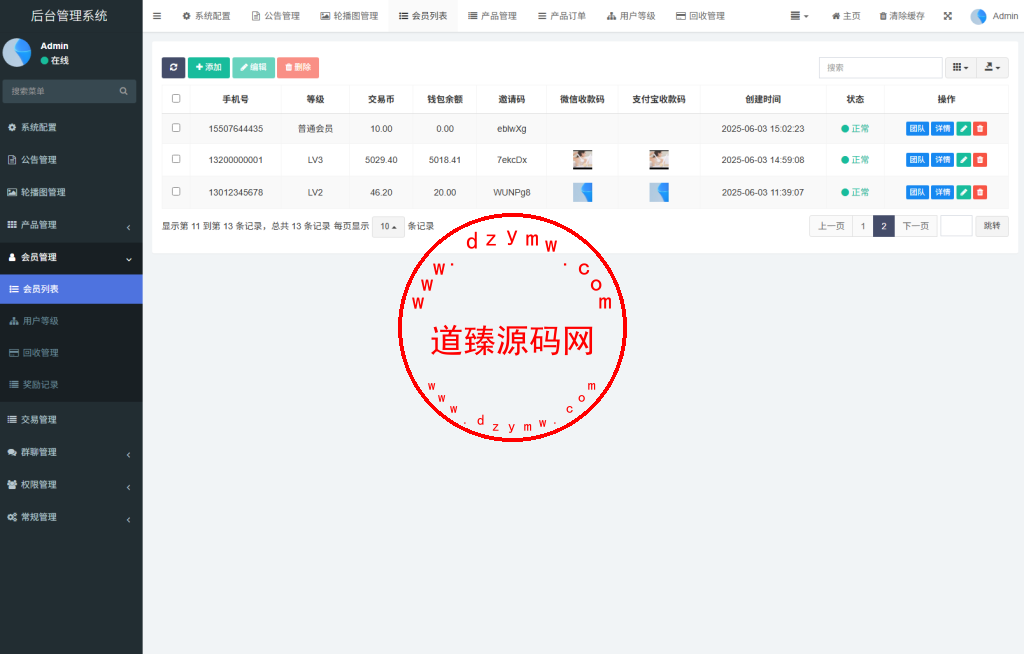Open 系统配置 in sidebar
Image resolution: width=1024 pixels, height=654 pixels.
point(71,127)
